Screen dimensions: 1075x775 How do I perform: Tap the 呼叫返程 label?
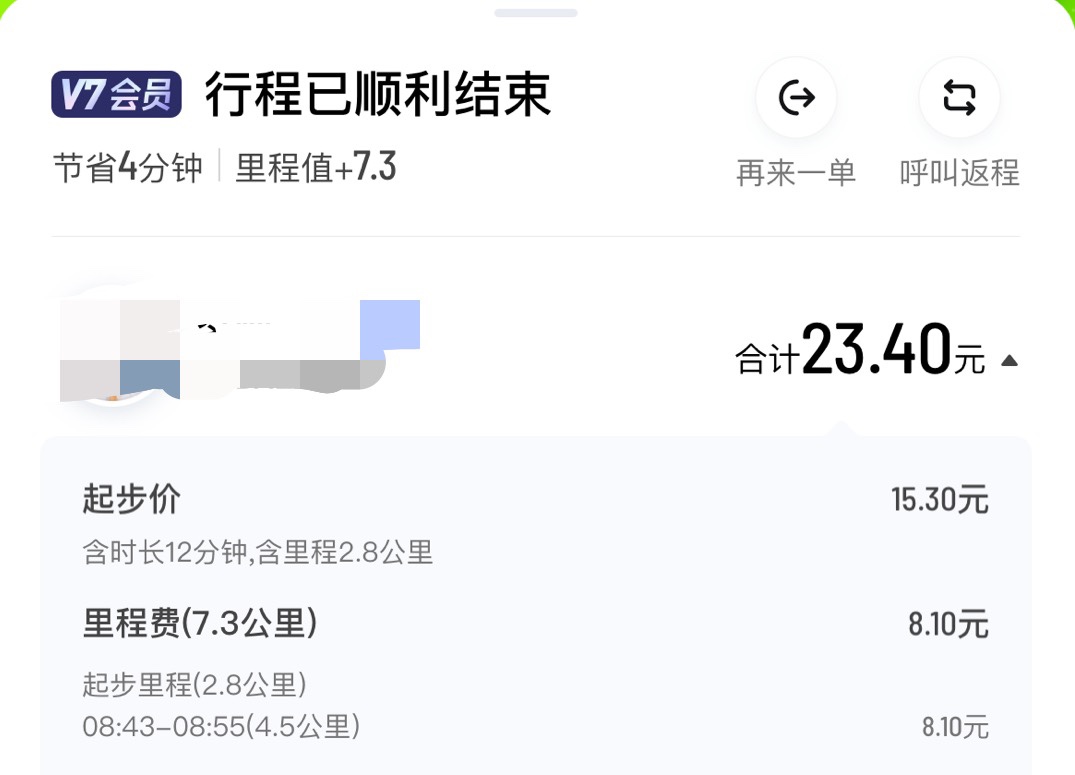coord(959,173)
